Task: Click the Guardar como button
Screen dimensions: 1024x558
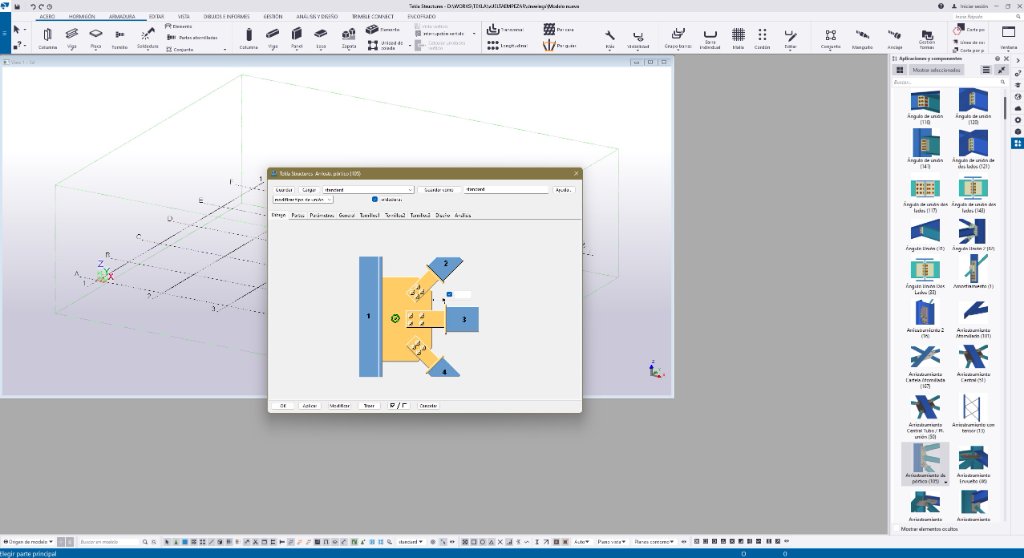Action: (x=439, y=190)
